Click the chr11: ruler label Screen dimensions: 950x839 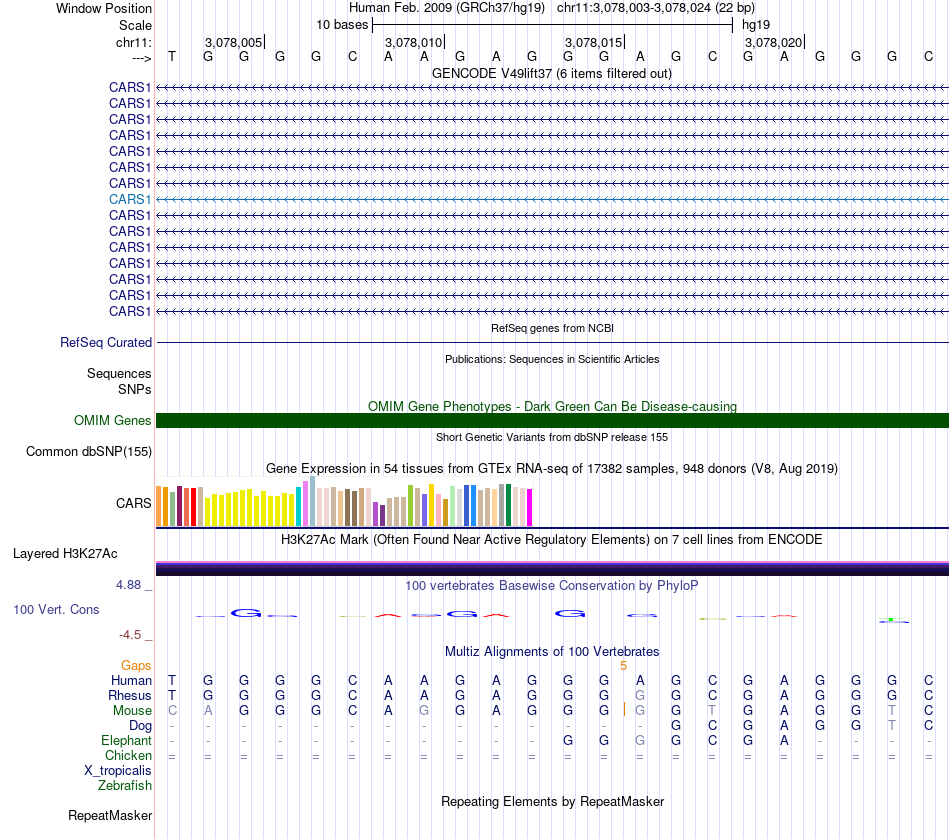tap(133, 42)
